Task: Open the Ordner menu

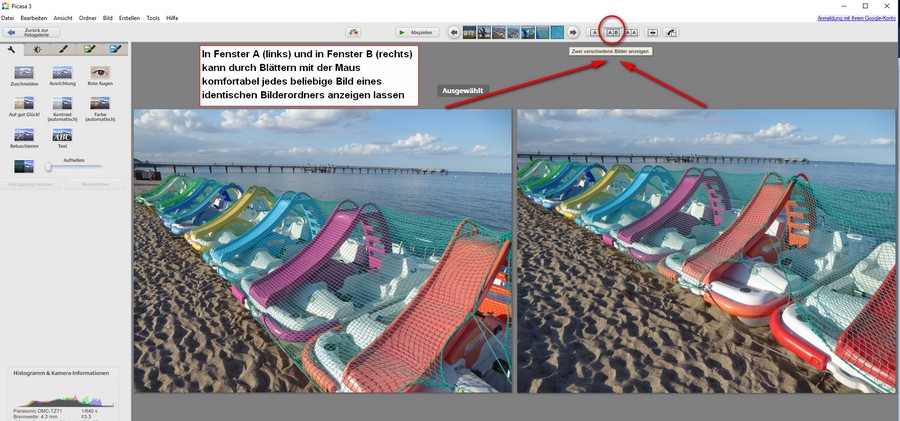Action: 88,18
